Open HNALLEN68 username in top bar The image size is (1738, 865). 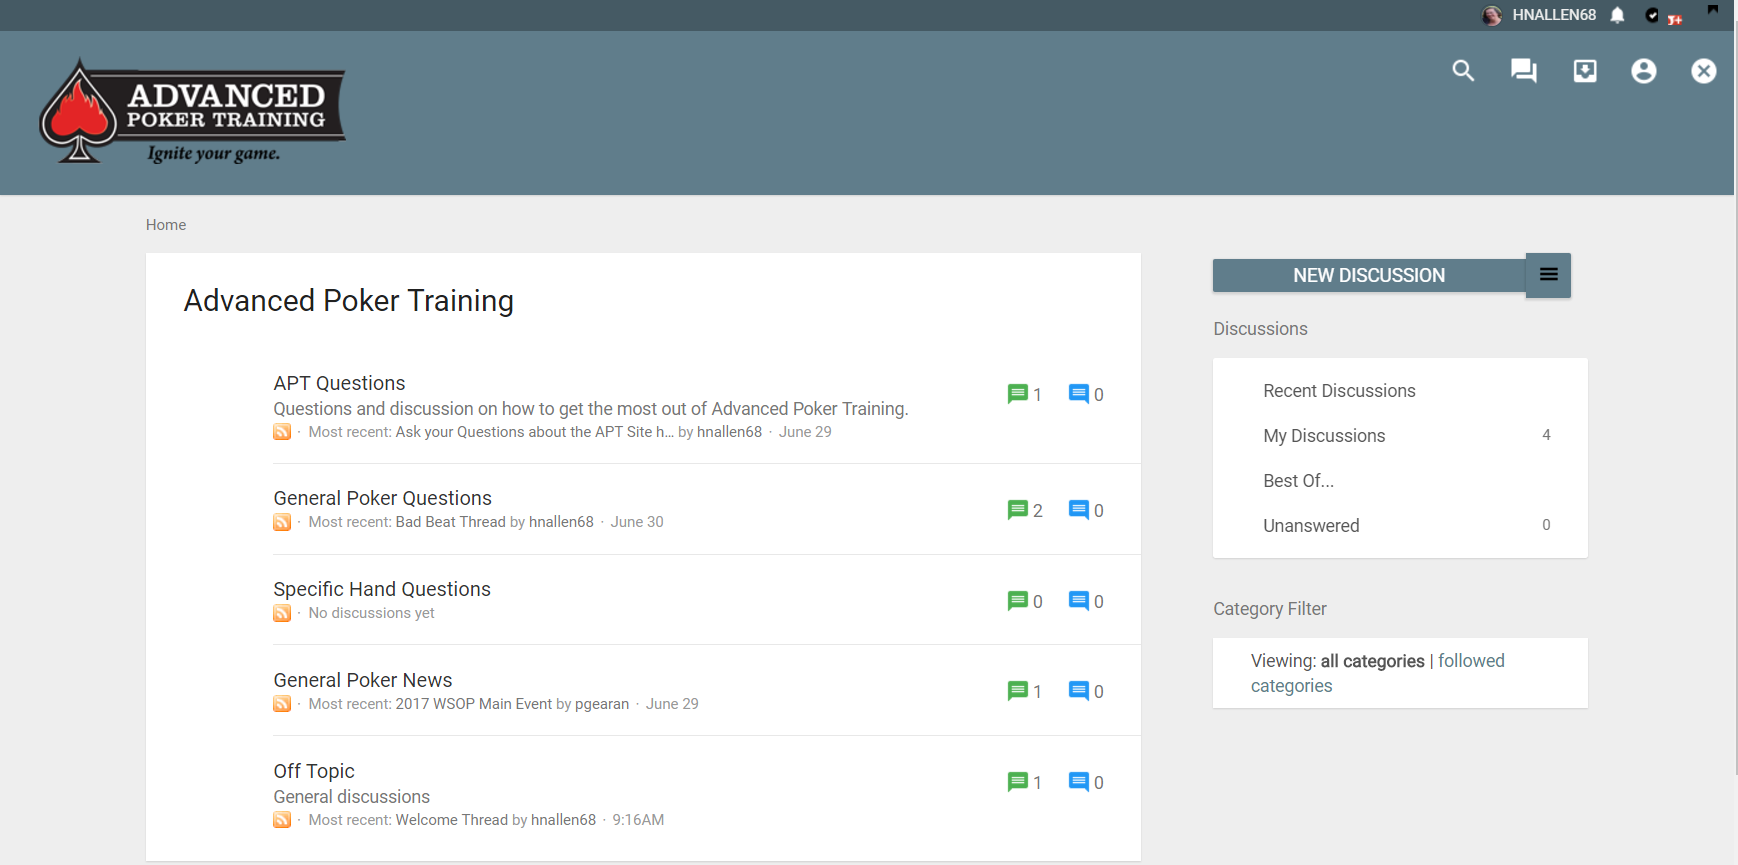click(1554, 15)
